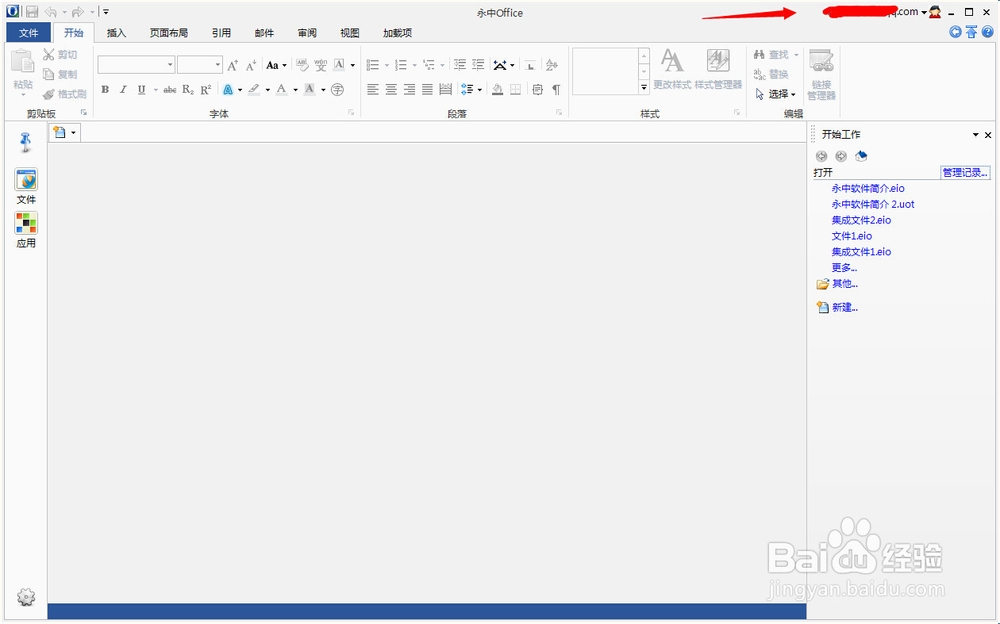Viewport: 1000px width, 624px height.
Task: Switch to the 插入 tab
Action: tap(116, 33)
